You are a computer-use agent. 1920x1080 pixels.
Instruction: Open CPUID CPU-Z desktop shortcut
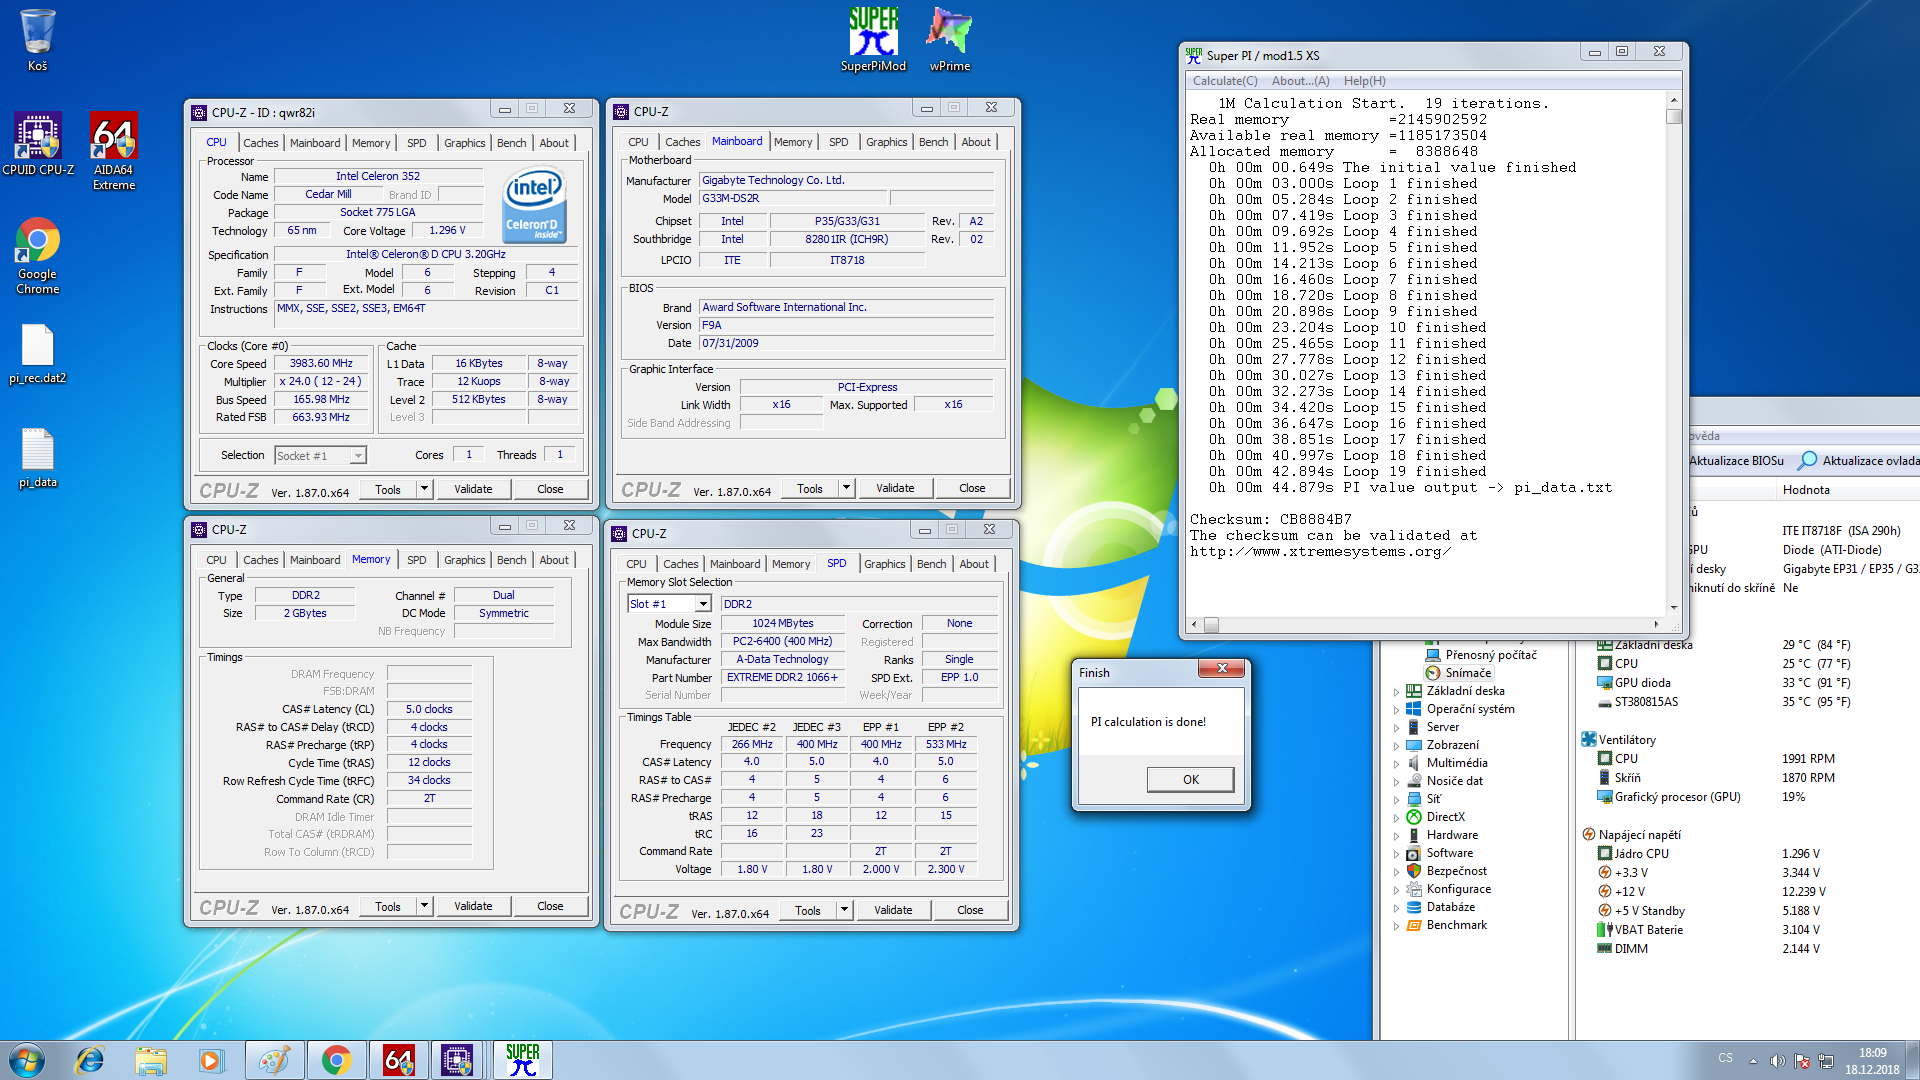pos(37,144)
